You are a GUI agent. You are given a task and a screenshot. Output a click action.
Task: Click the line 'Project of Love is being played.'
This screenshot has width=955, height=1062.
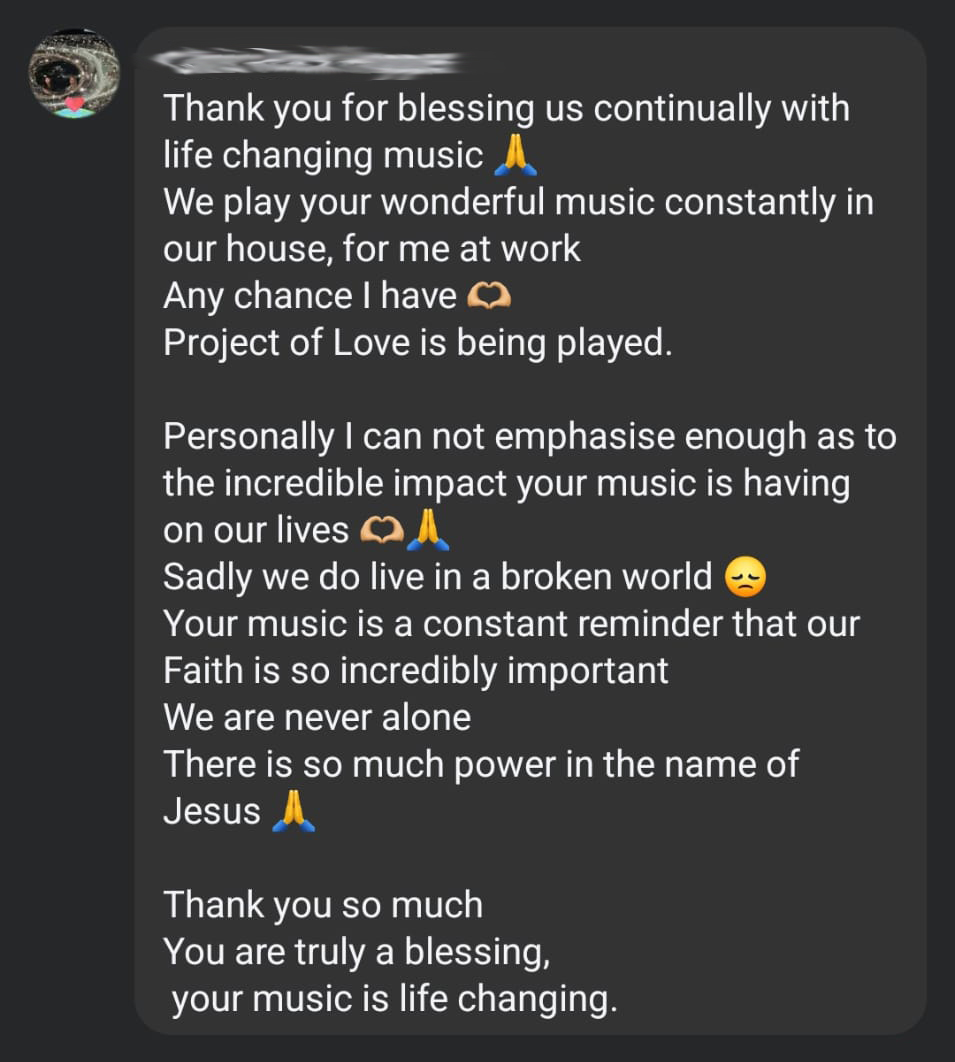[x=416, y=343]
